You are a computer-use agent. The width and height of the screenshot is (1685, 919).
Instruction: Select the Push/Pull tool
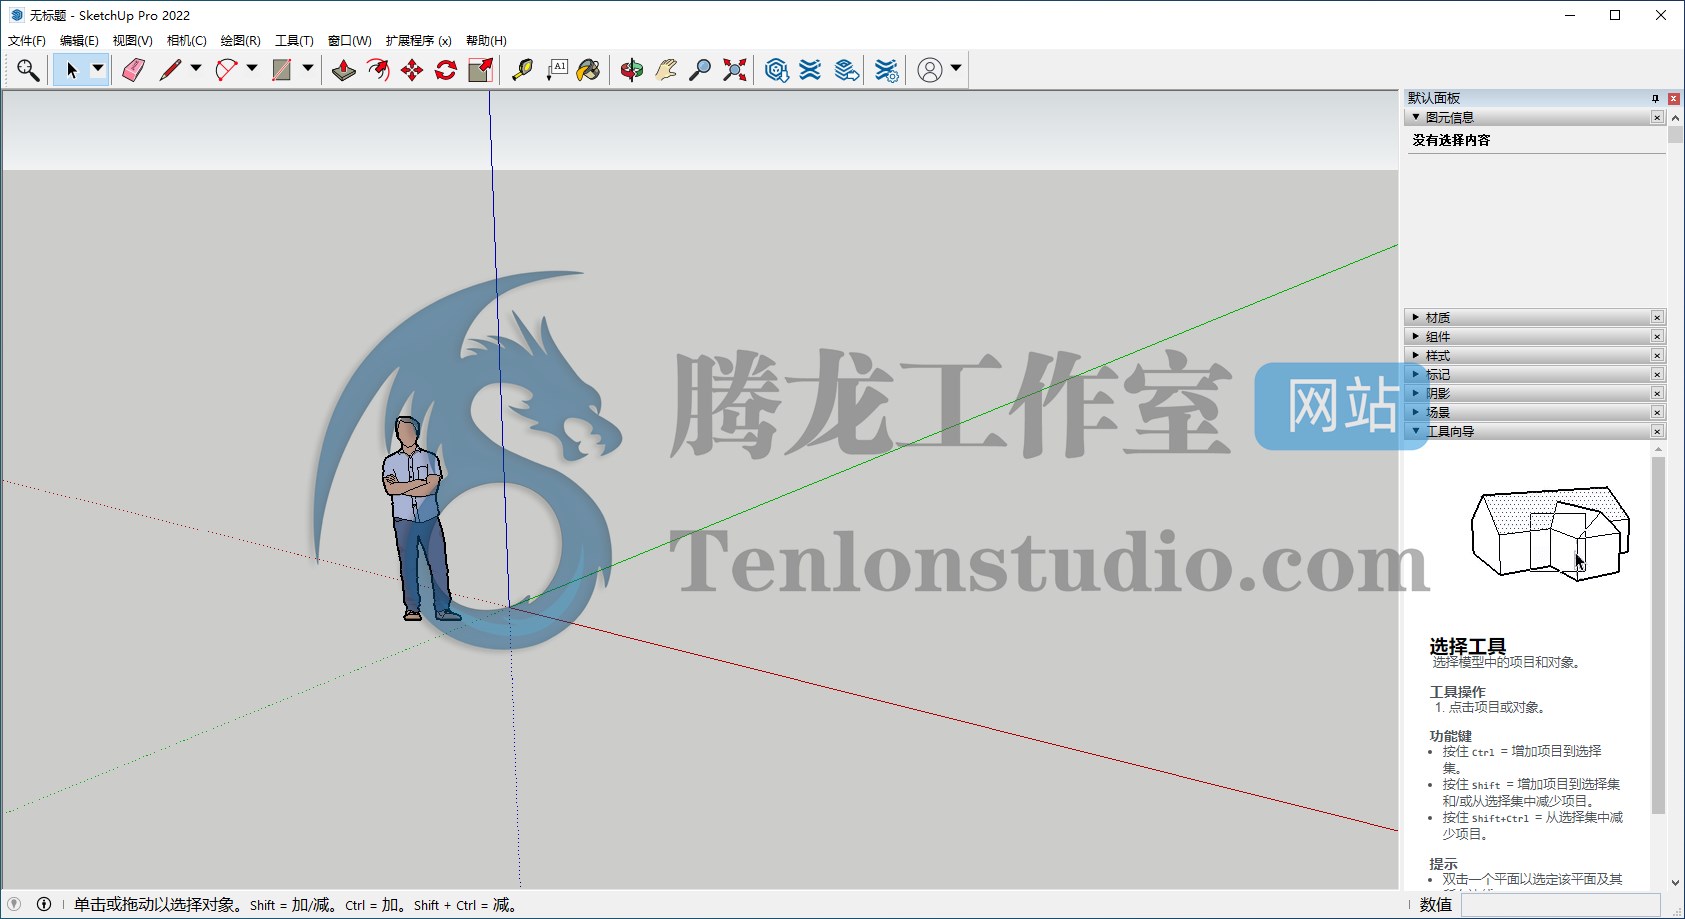(x=344, y=70)
